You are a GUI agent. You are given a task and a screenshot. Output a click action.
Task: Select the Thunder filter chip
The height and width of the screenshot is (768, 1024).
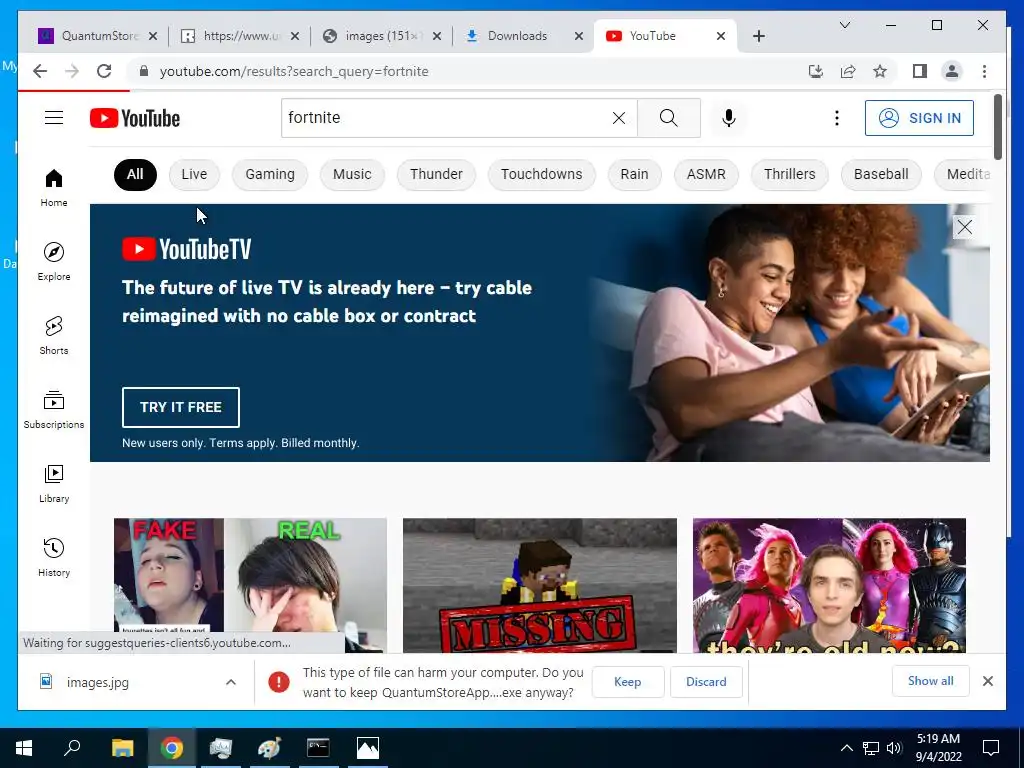coord(436,174)
